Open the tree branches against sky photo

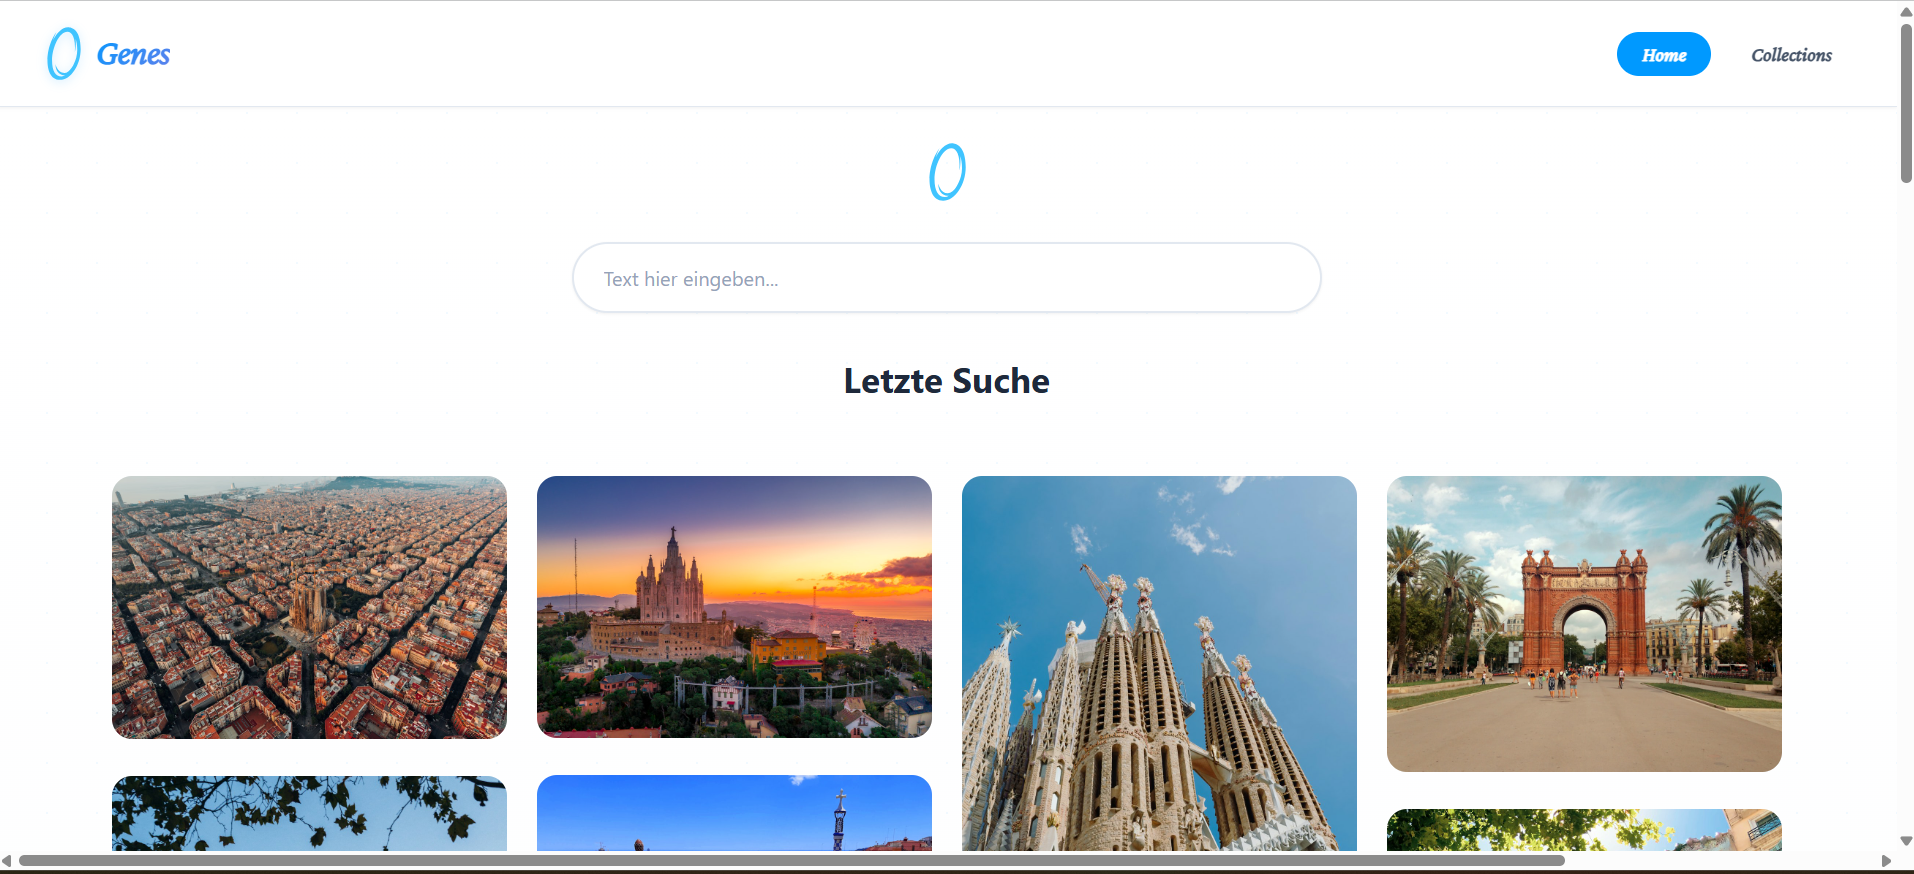coord(309,813)
